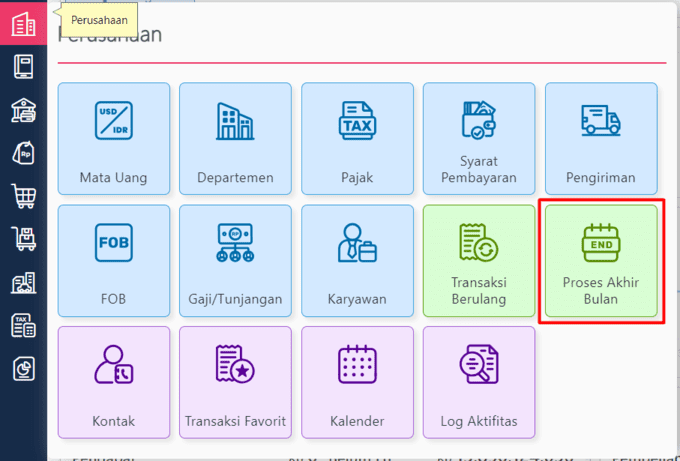Open the Transaksi Favorit tile
The height and width of the screenshot is (461, 680).
[235, 382]
